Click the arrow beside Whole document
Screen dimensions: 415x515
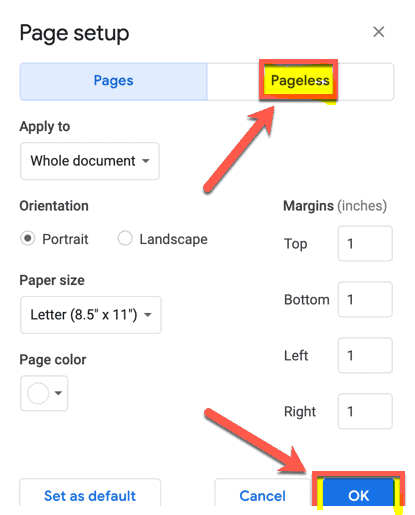(146, 161)
